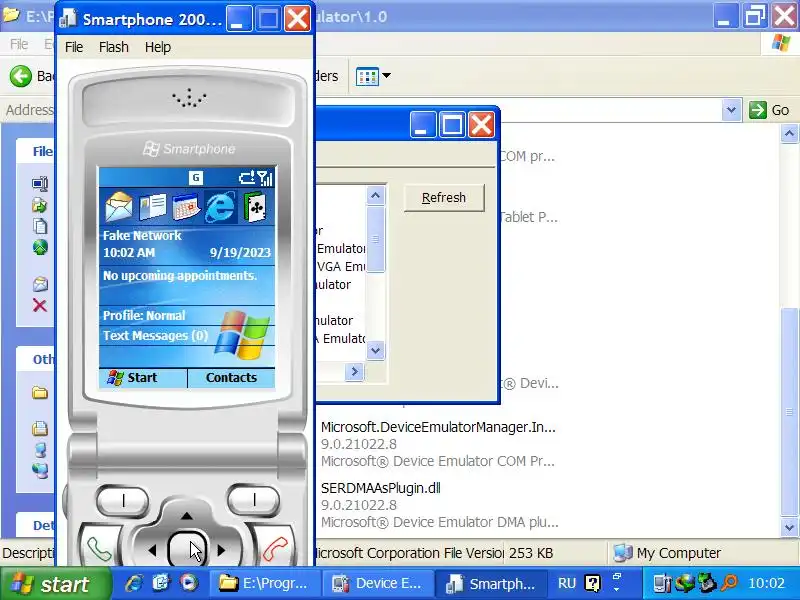Tap the Contacts softkey on phone screen
The height and width of the screenshot is (600, 800).
(232, 378)
